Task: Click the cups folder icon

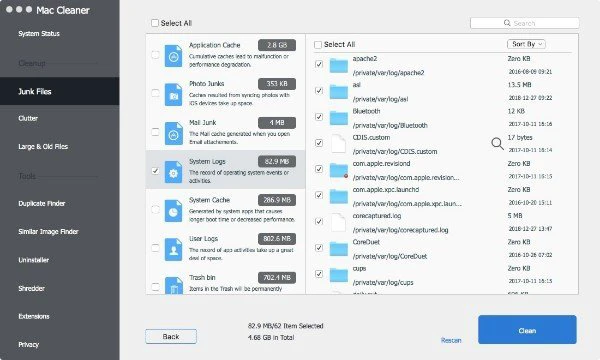Action: (339, 275)
